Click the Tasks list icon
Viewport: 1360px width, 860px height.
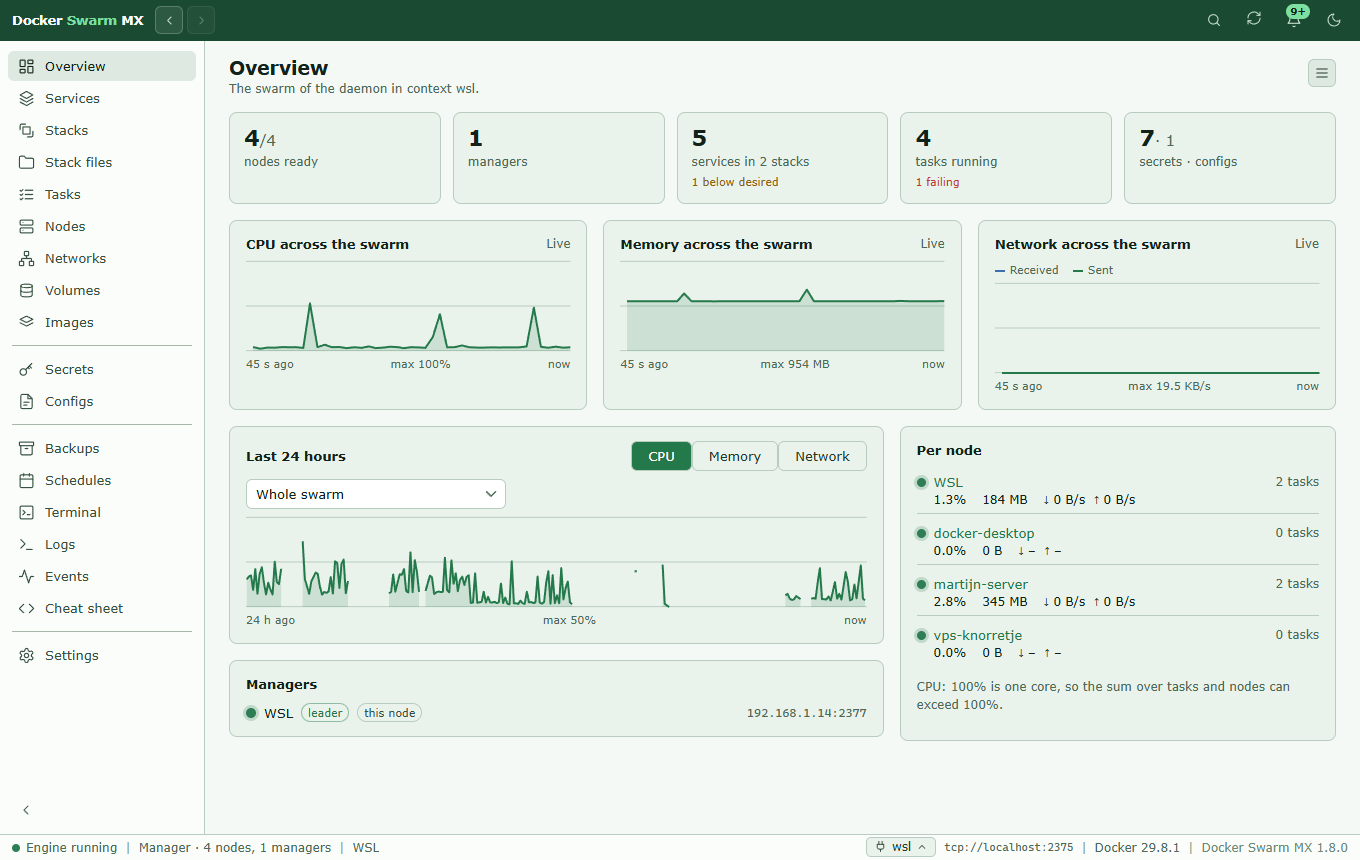26,194
